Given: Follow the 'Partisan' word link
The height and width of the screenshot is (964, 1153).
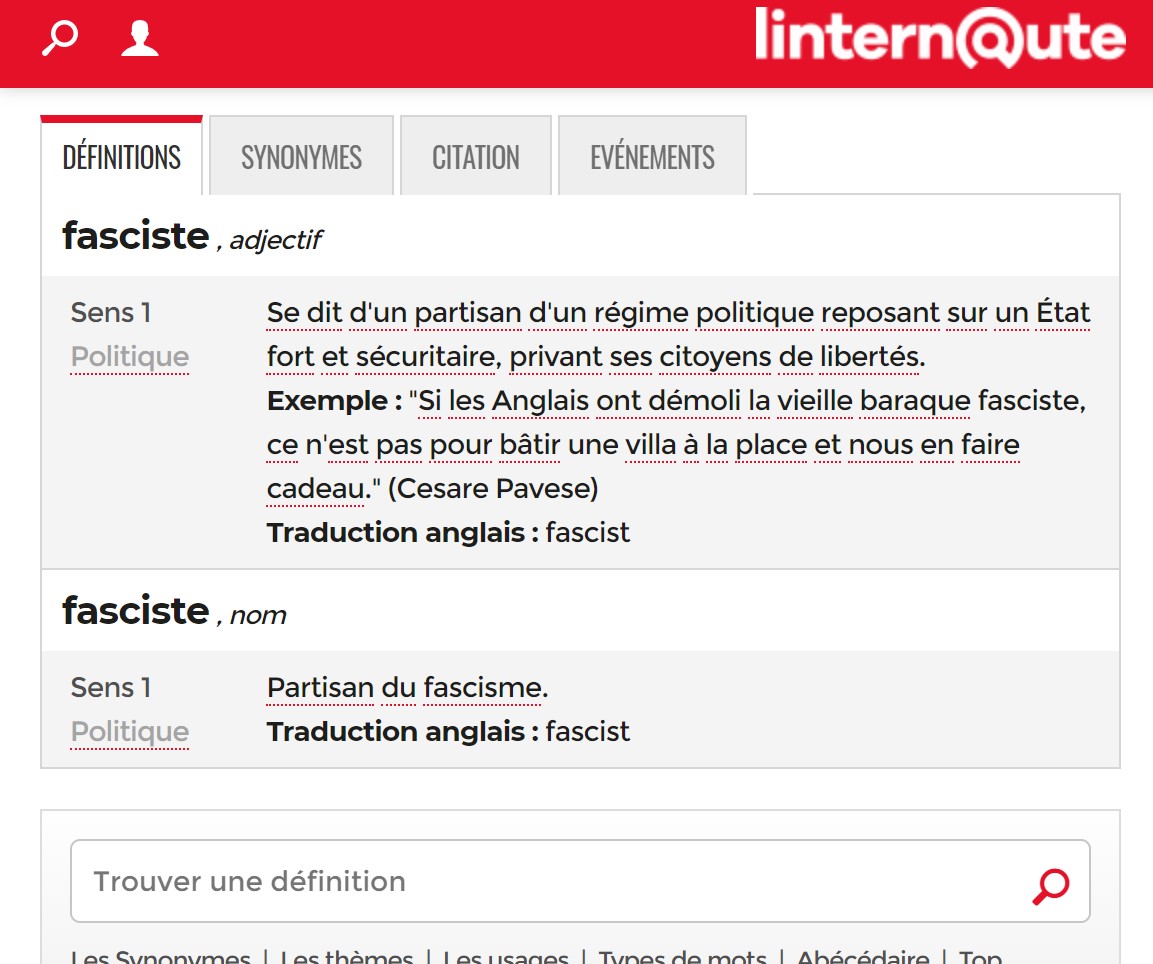Looking at the screenshot, I should pos(321,688).
